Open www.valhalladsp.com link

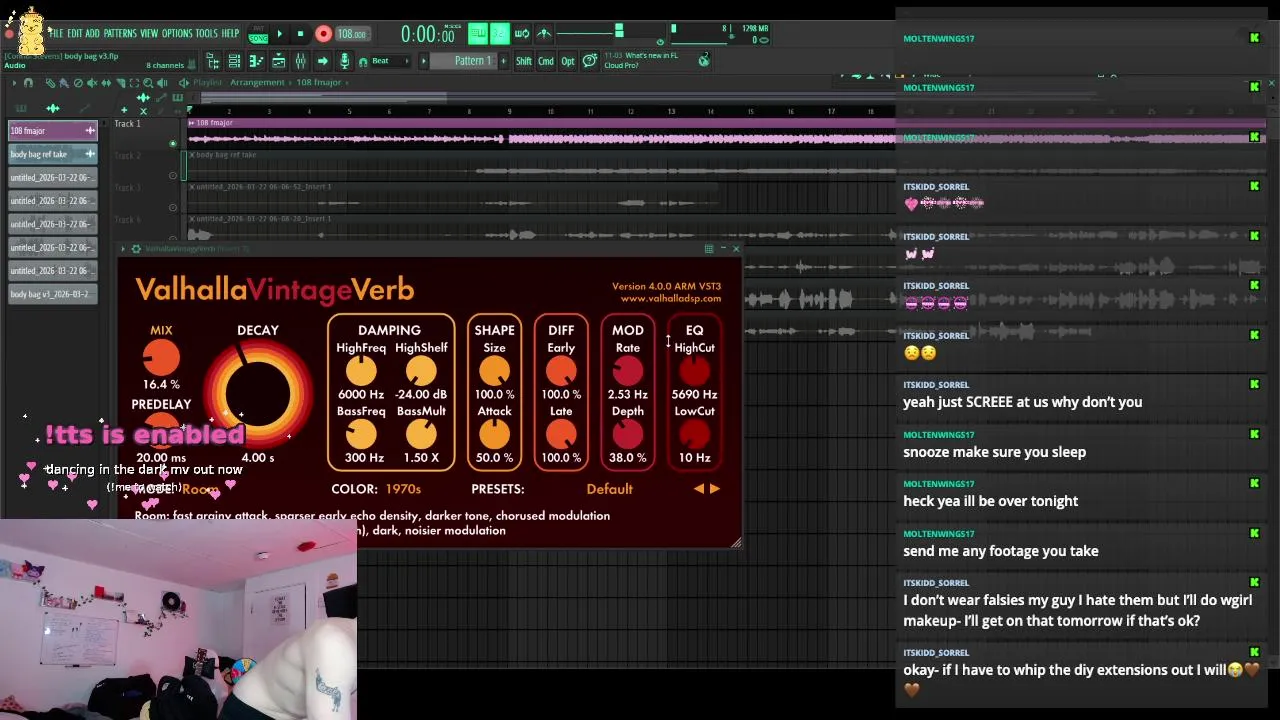pyautogui.click(x=670, y=298)
